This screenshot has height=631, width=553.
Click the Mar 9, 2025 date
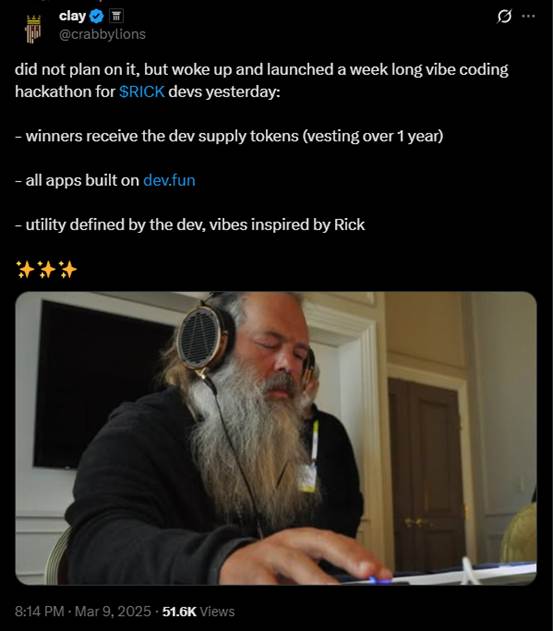[113, 611]
